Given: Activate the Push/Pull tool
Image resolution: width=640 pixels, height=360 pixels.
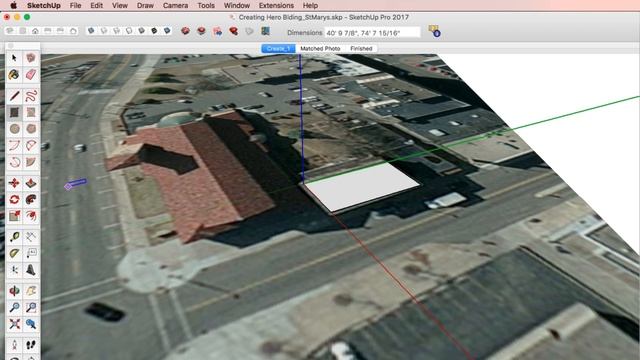Looking at the screenshot, I should [31, 183].
